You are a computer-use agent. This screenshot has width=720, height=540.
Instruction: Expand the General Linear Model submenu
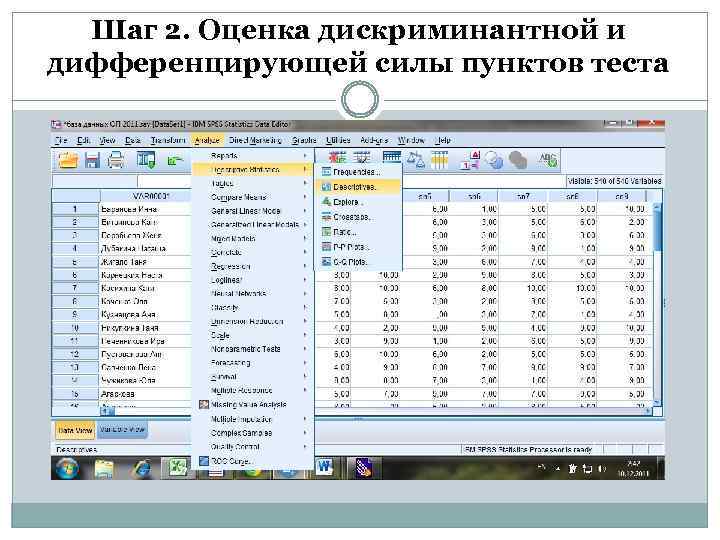coord(253,211)
